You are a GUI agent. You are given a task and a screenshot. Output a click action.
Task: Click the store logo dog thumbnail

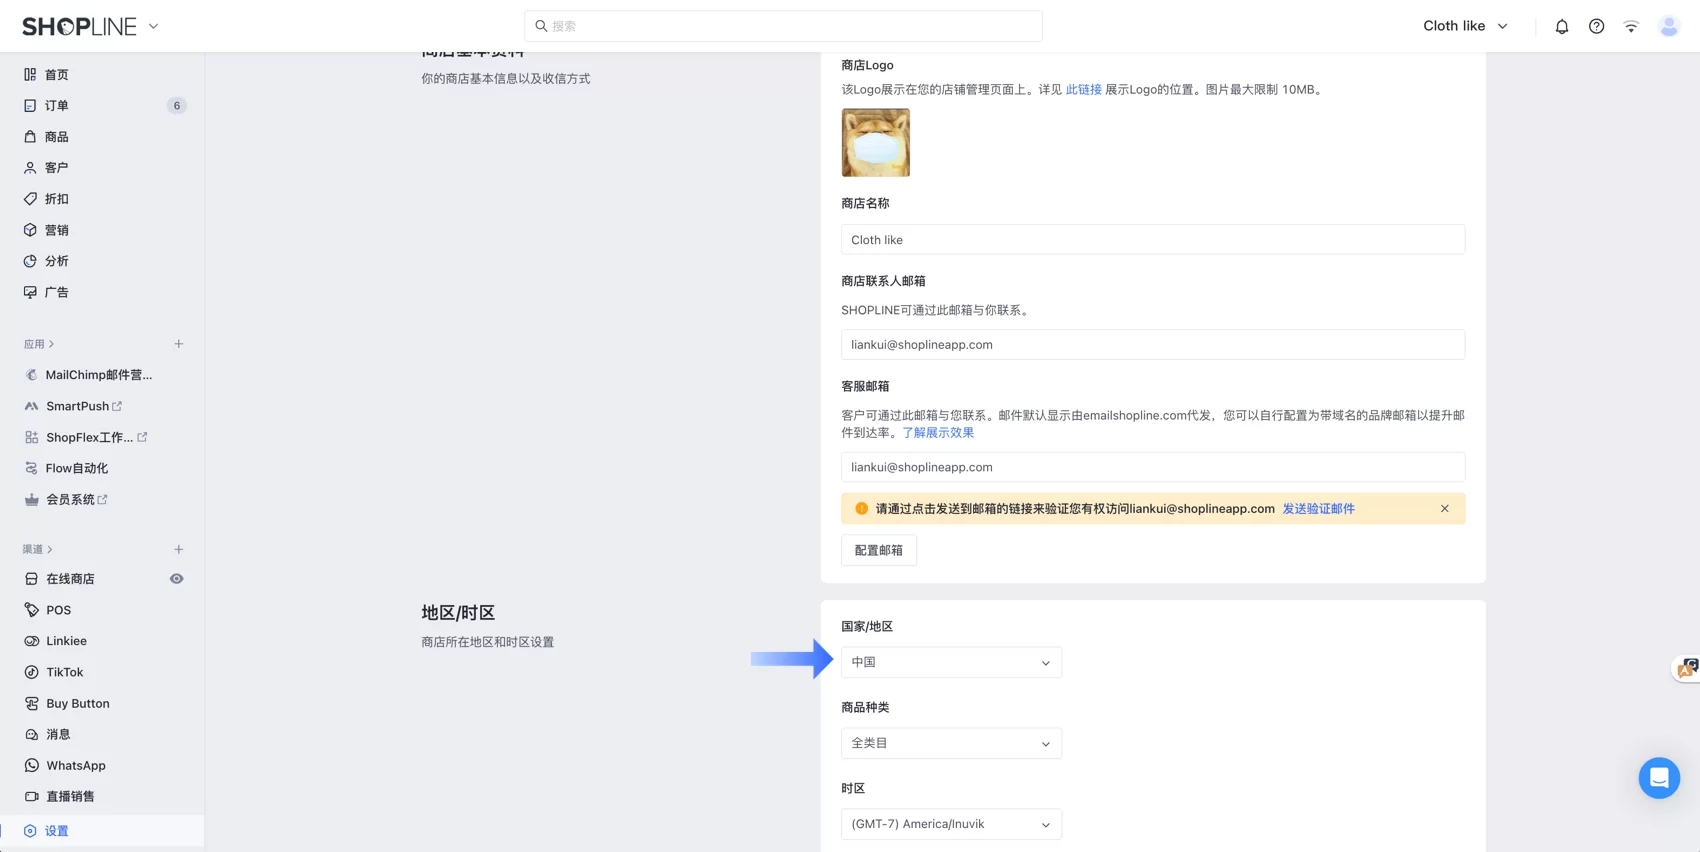[876, 143]
